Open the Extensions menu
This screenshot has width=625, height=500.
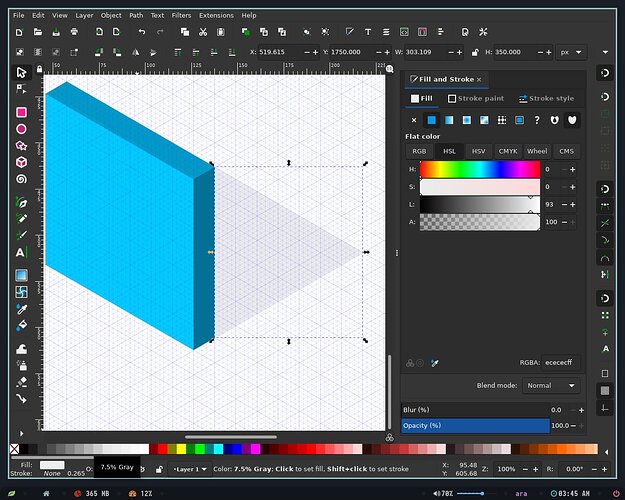tap(216, 15)
